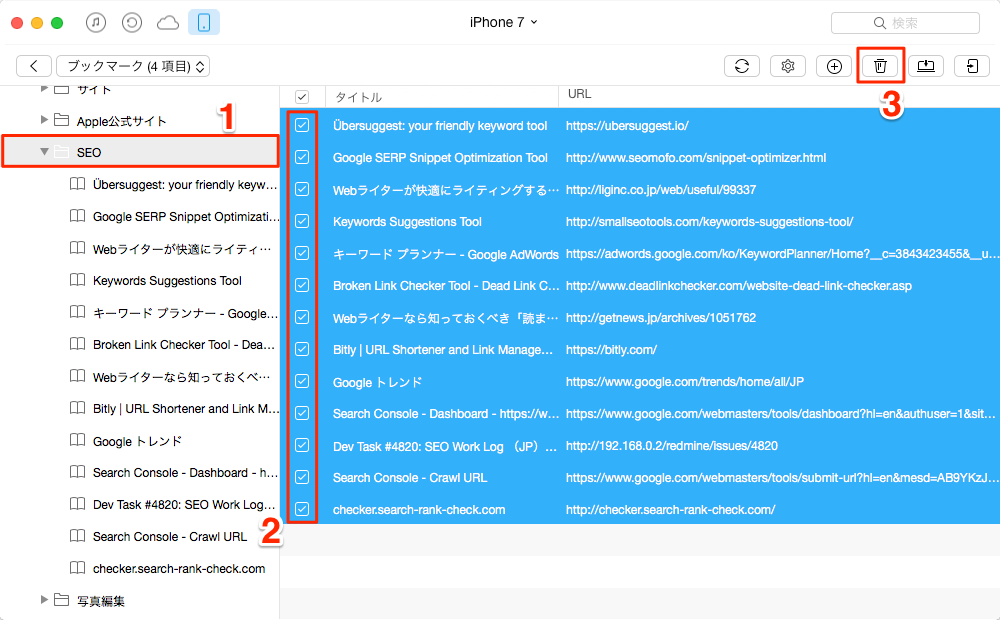Viewport: 1000px width, 620px height.
Task: Uncheck the Google SERP Snippet row checkbox
Action: (x=302, y=158)
